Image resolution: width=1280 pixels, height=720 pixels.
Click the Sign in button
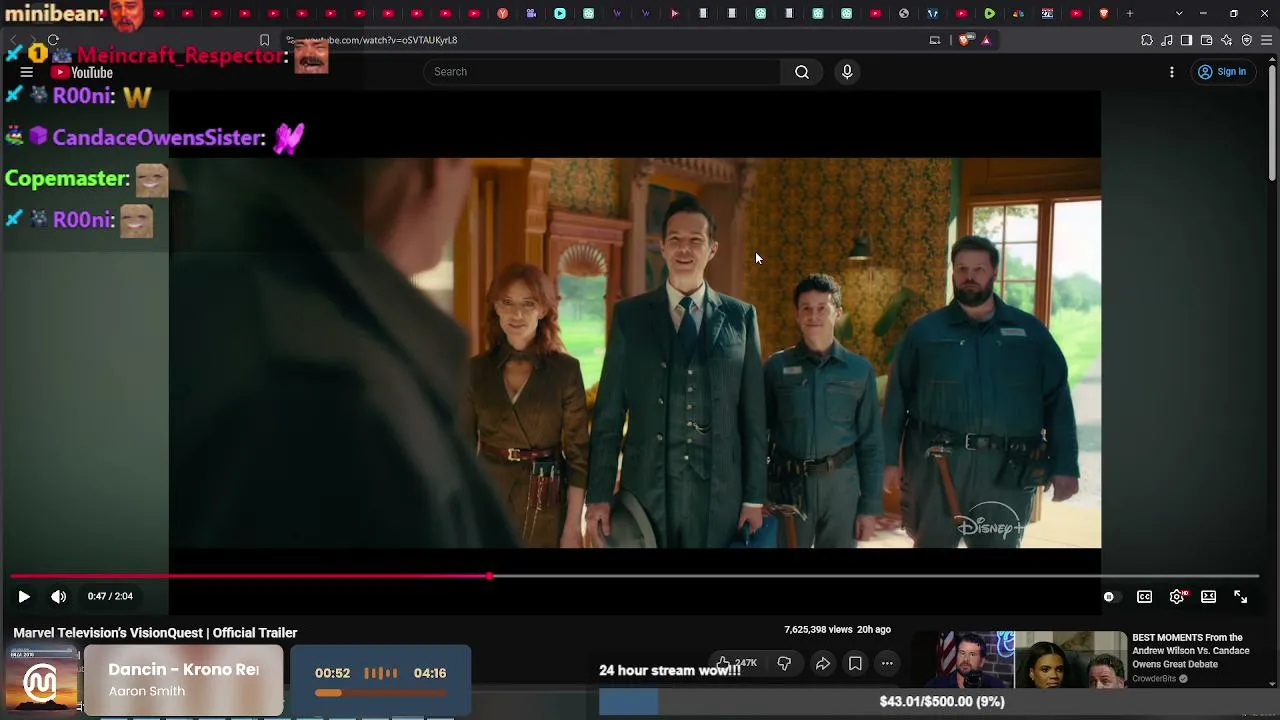click(1222, 72)
